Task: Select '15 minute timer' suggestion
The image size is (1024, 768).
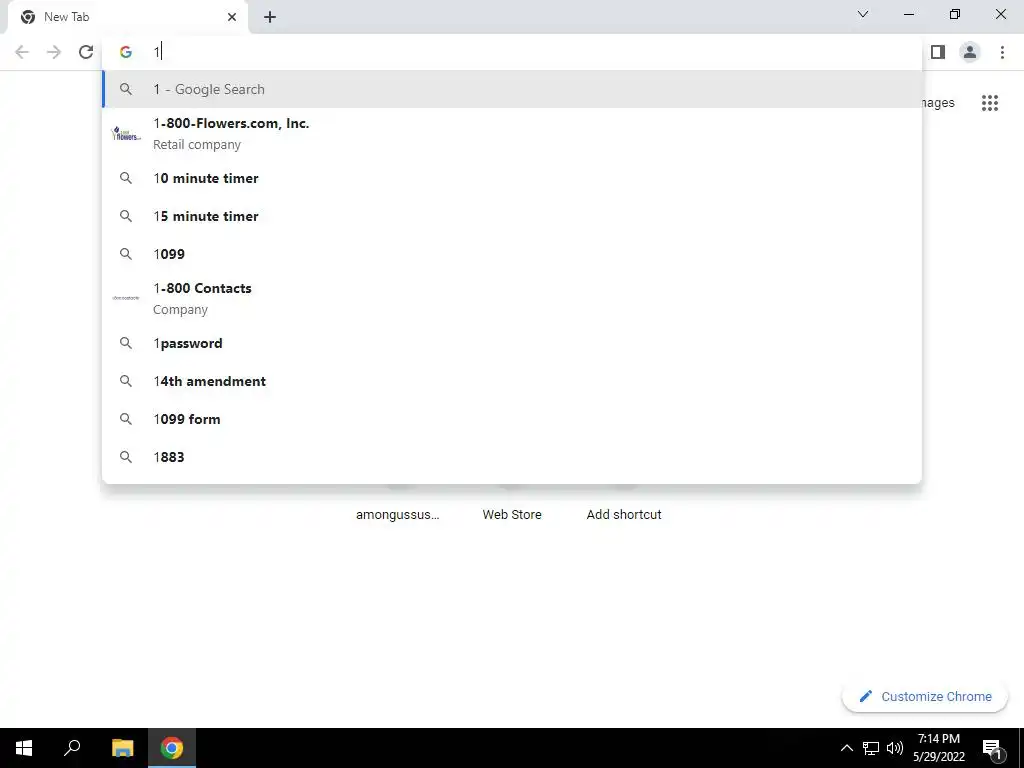Action: point(512,216)
